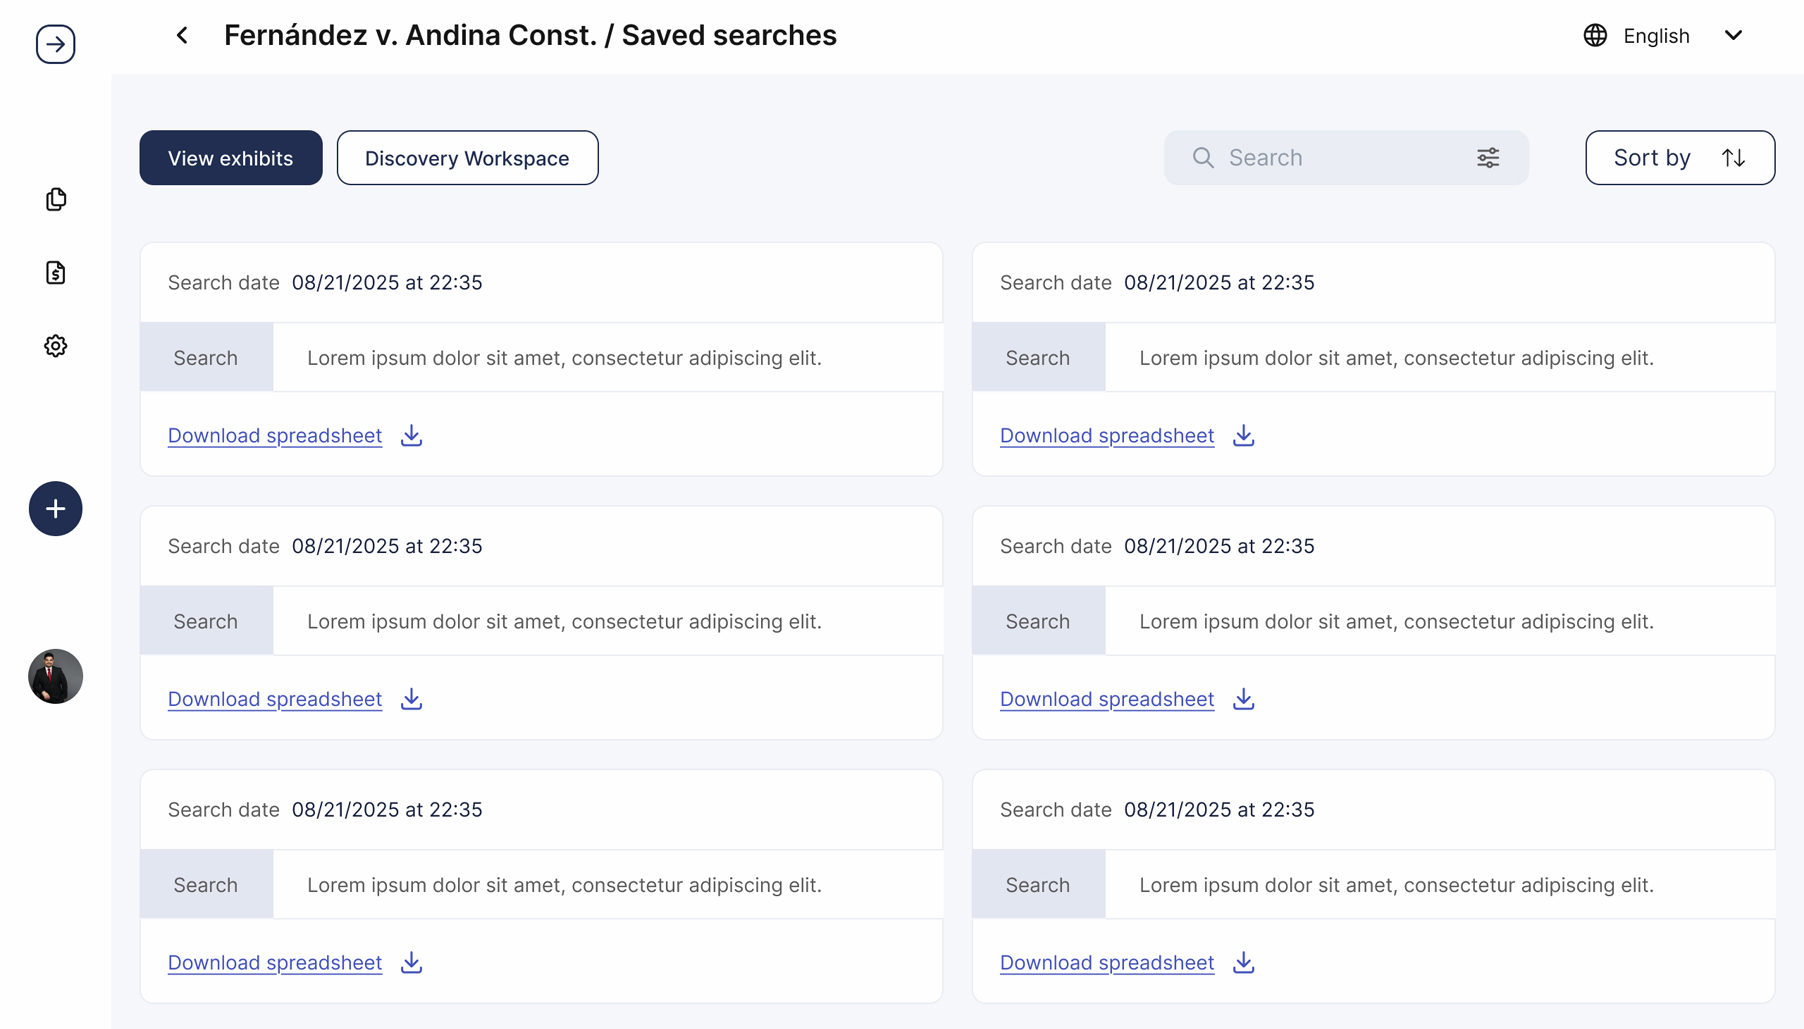1804x1029 pixels.
Task: Expand the sidebar with the arrow icon
Action: tap(55, 44)
